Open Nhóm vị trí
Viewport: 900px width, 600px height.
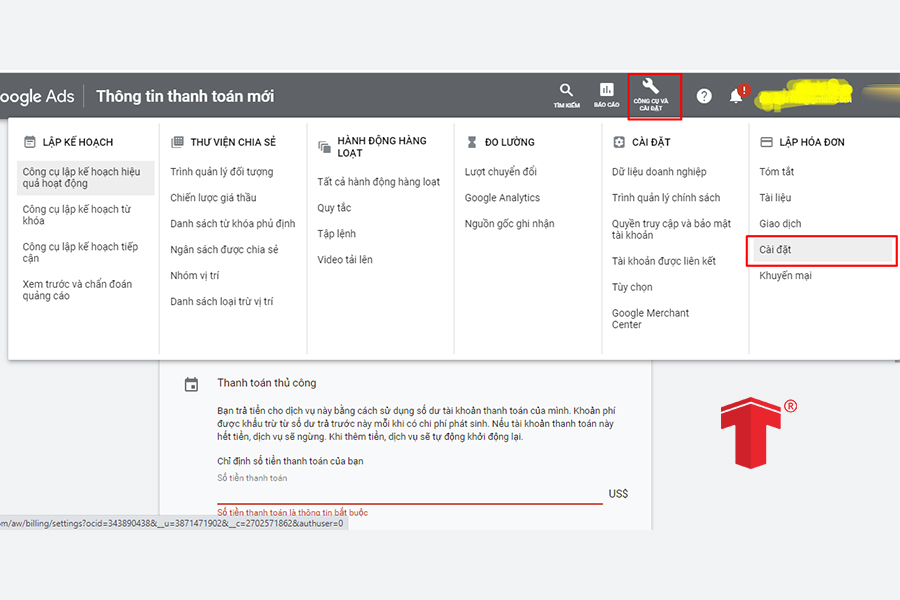195,276
